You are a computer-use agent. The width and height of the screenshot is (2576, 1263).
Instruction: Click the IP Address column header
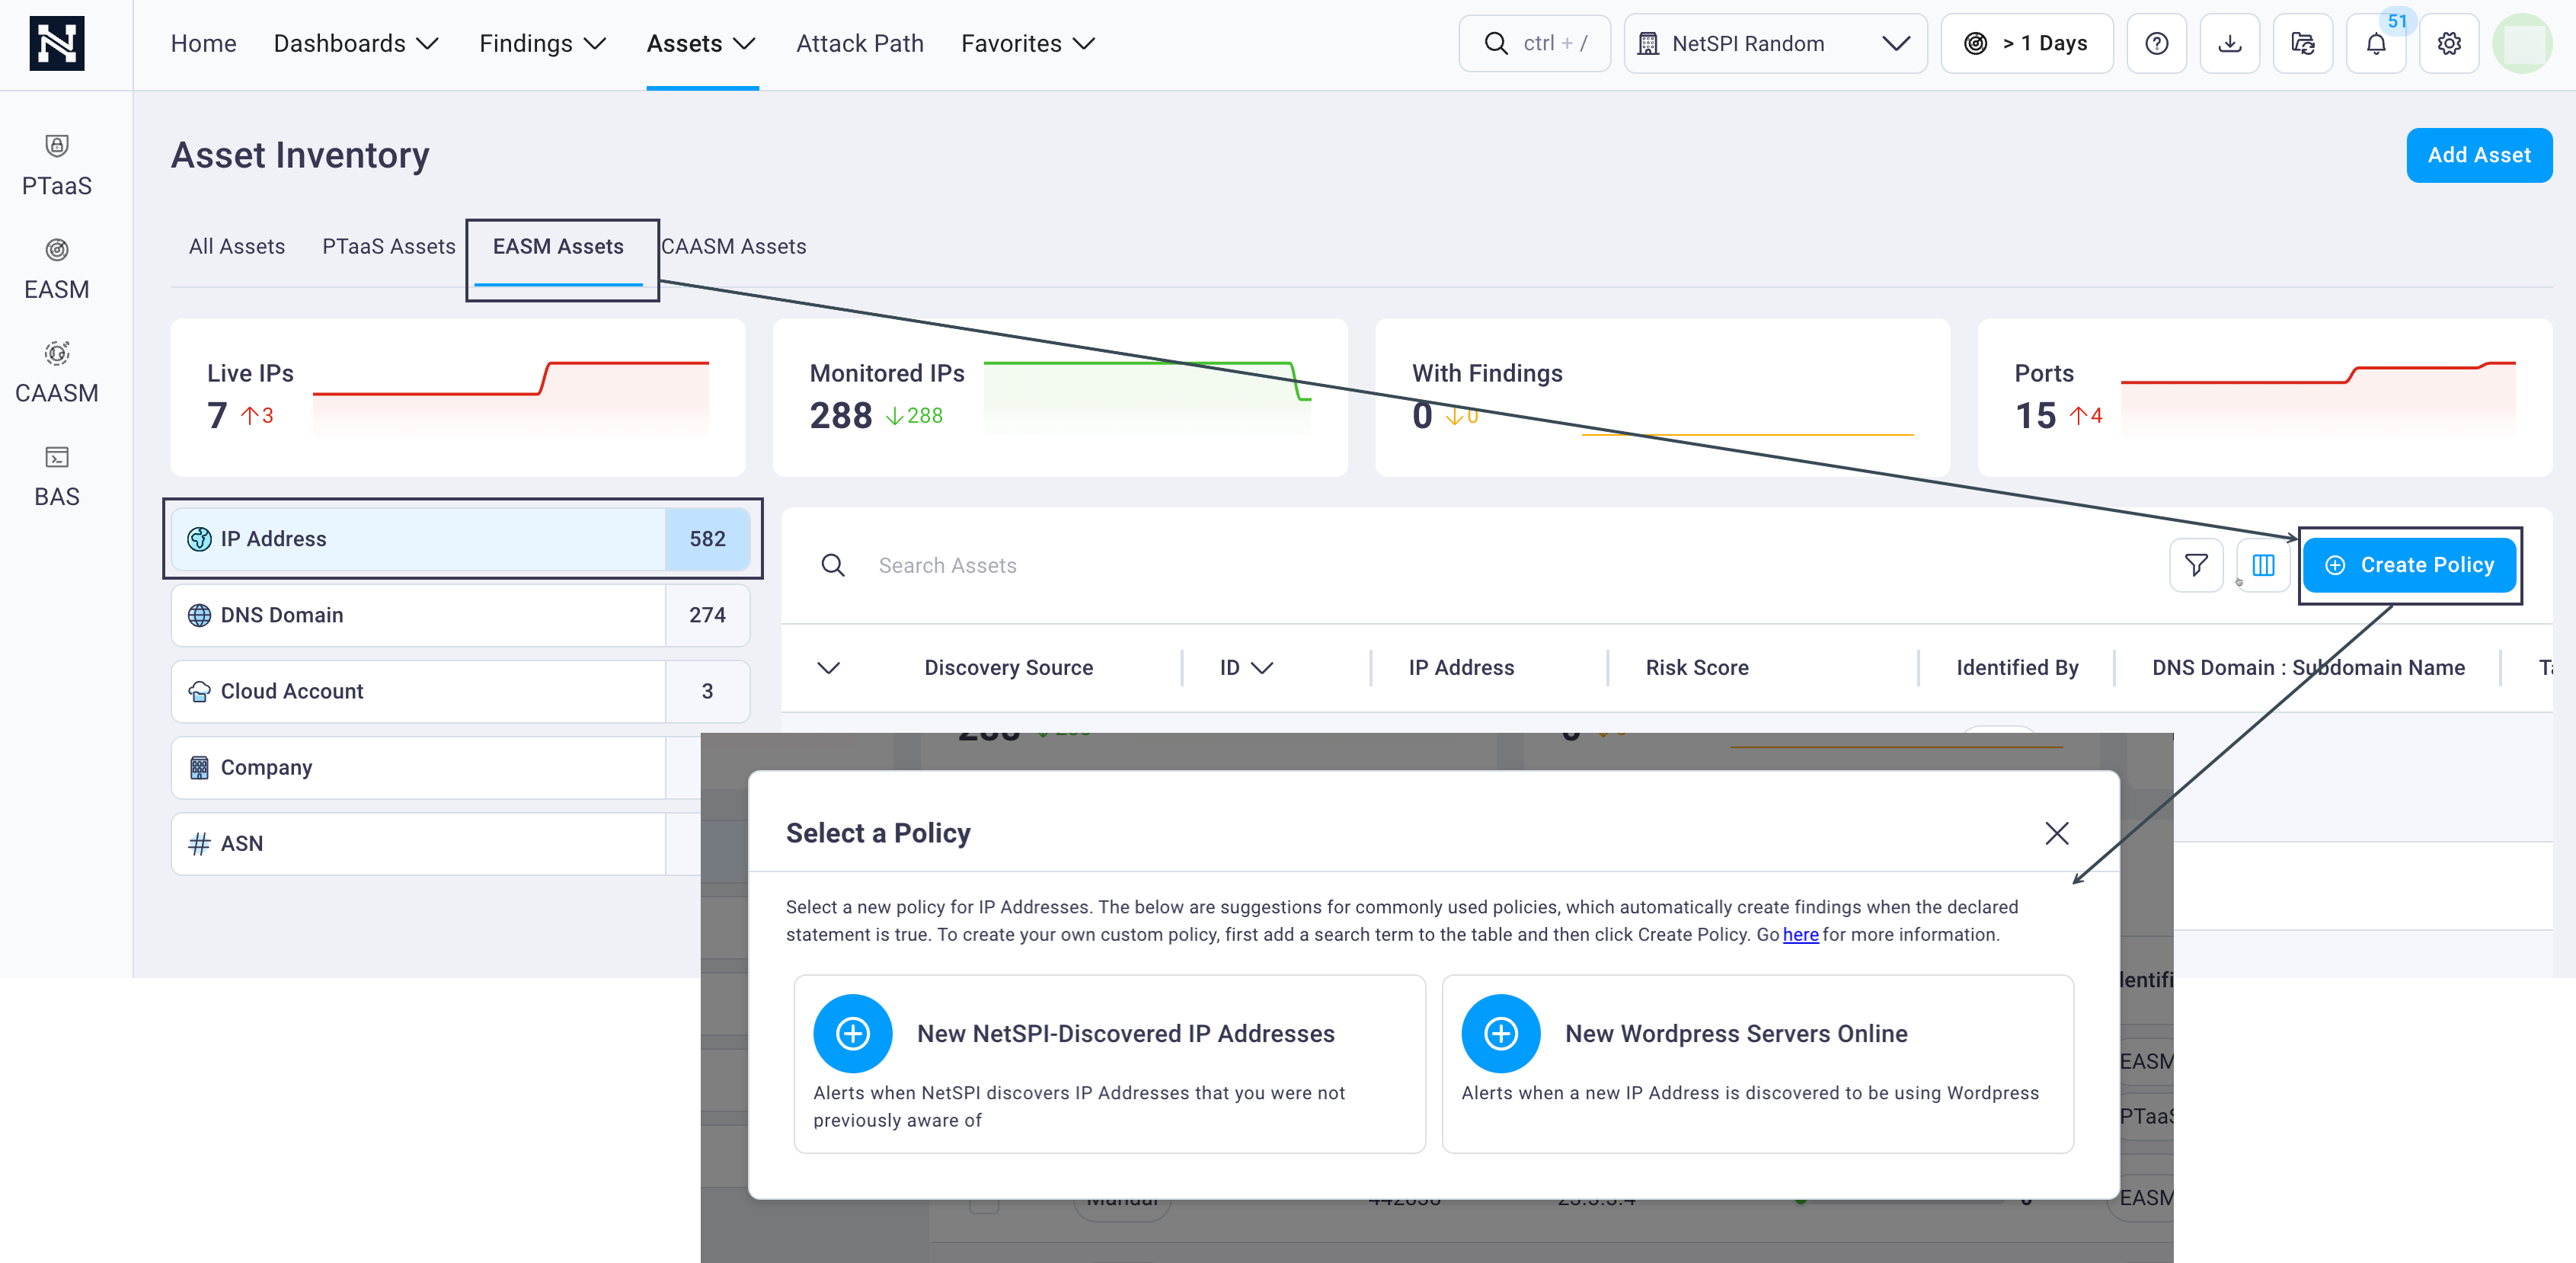pos(1460,667)
